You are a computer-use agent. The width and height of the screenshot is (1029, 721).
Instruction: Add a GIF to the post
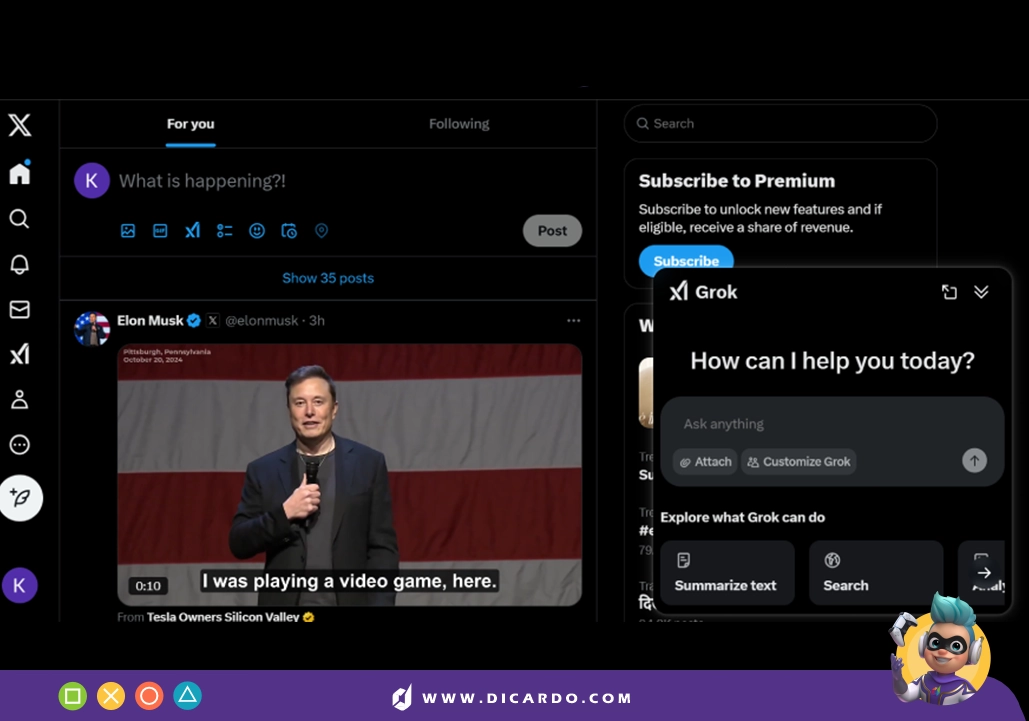[160, 231]
